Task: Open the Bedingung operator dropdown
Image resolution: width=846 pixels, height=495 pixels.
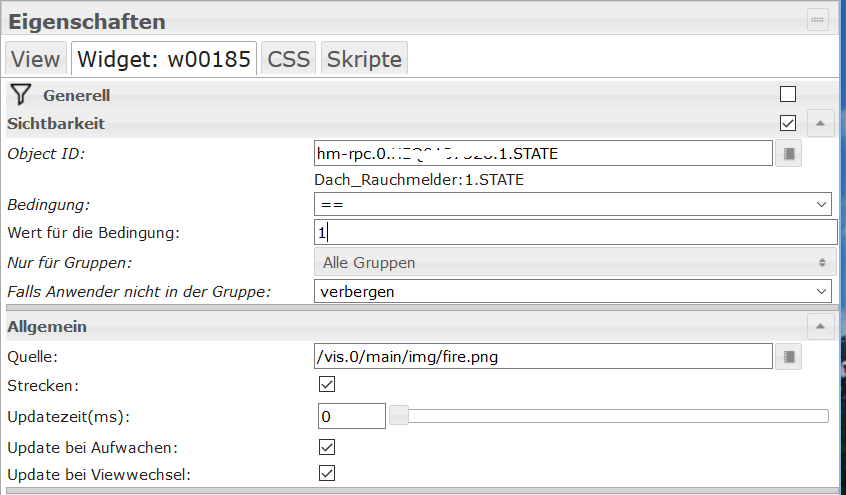Action: (x=572, y=204)
